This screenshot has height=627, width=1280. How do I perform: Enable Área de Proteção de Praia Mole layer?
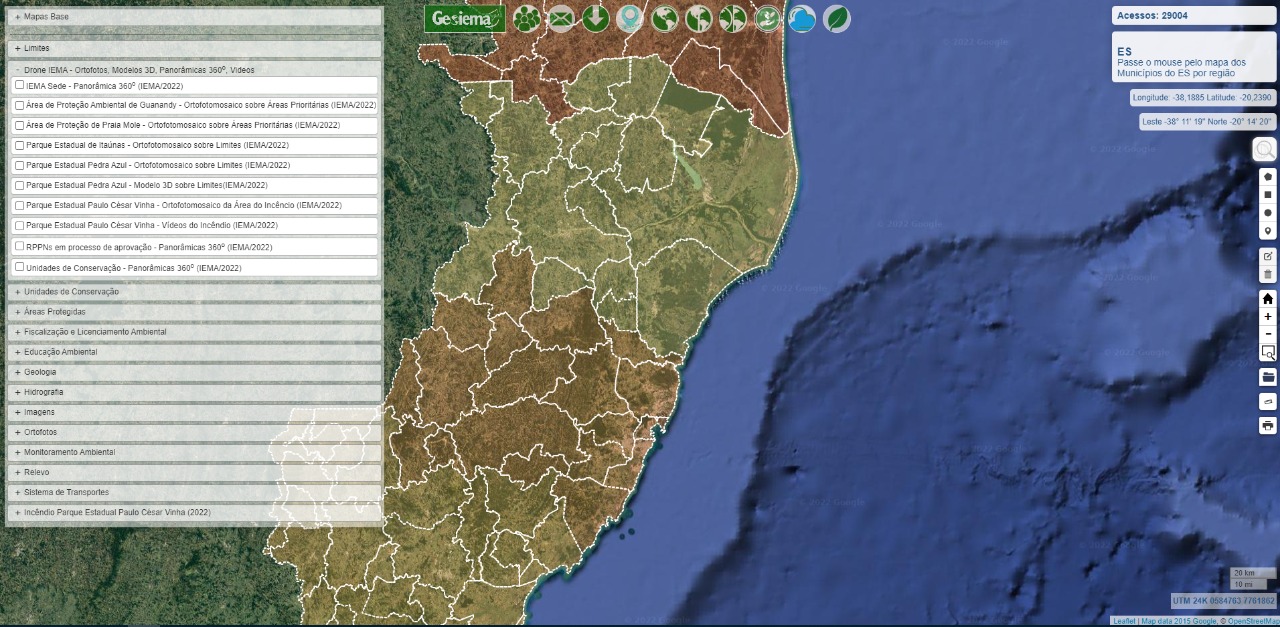click(20, 125)
